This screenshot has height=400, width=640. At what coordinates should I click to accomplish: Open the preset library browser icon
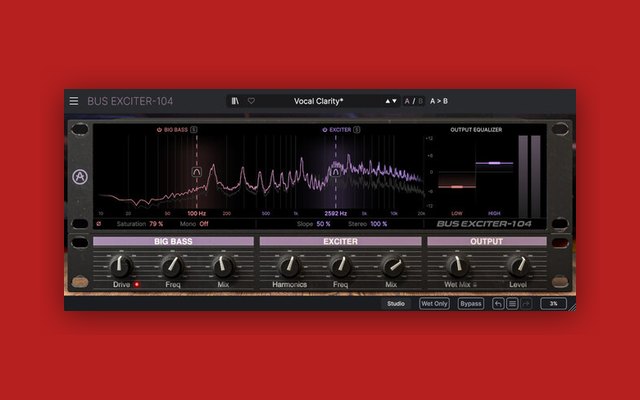pos(235,101)
